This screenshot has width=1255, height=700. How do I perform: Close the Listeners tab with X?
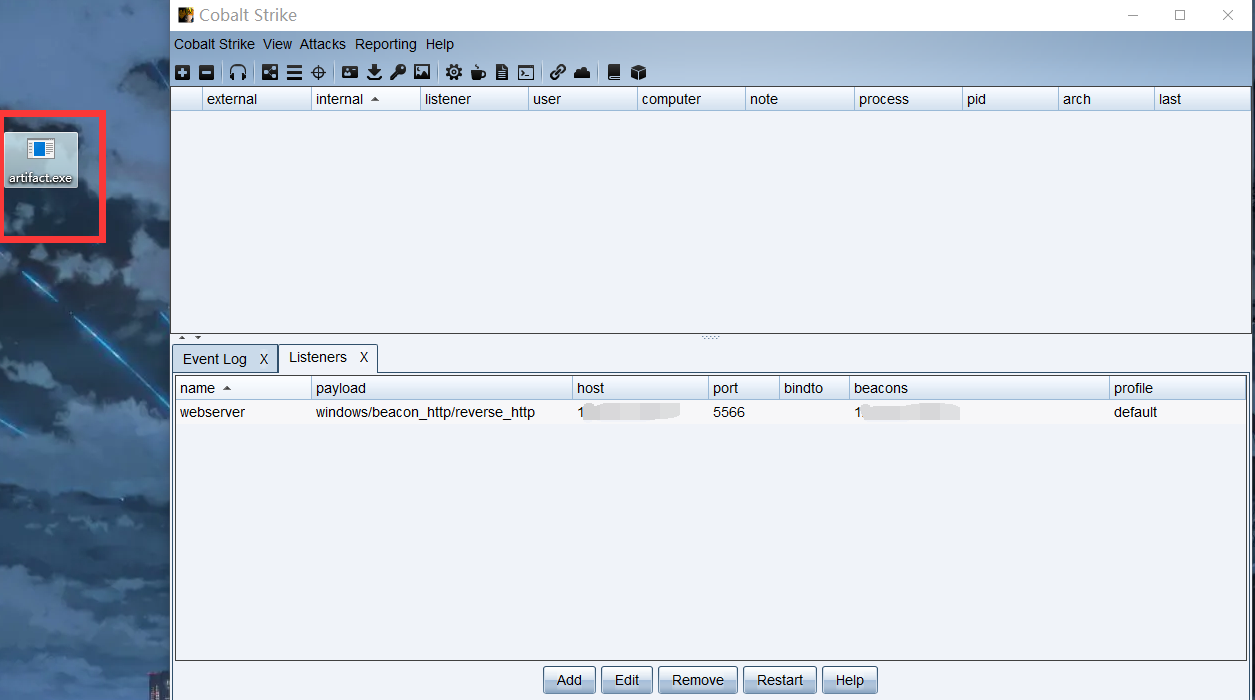(x=364, y=357)
